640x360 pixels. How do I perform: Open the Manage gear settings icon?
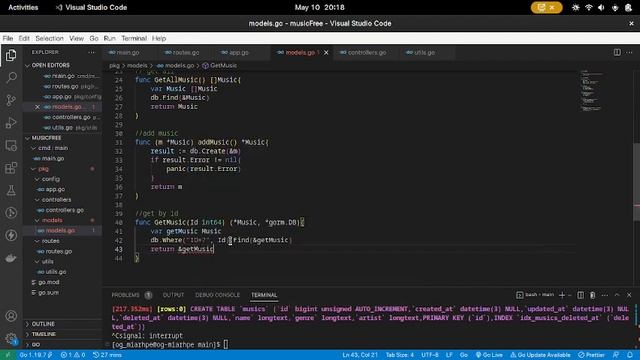tap(11, 338)
